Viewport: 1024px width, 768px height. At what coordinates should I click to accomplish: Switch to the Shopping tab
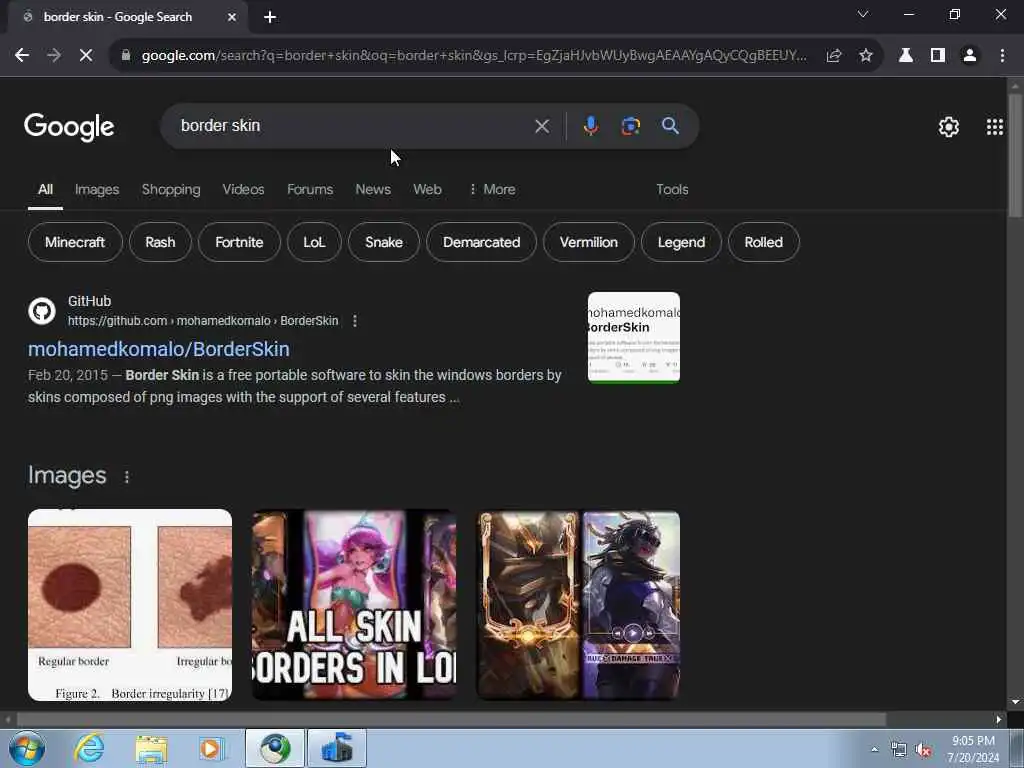(171, 189)
